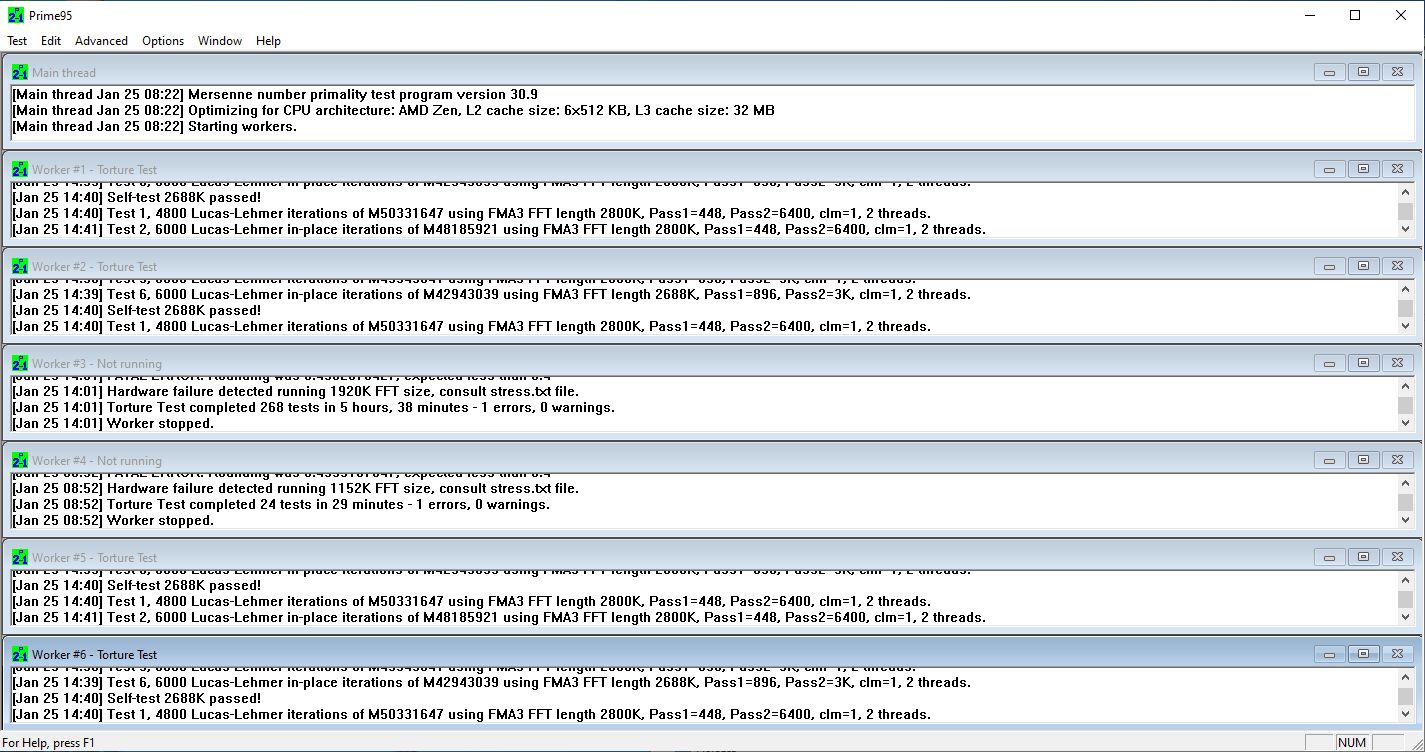Click the Worker #4 window icon
Image resolution: width=1425 pixels, height=752 pixels.
point(20,460)
